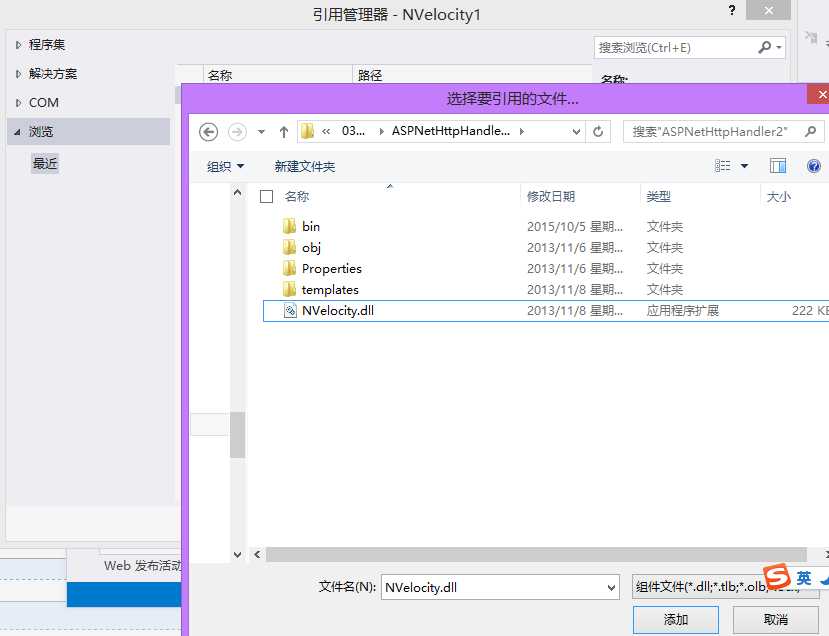Click the bin folder icon
829x636 pixels.
[289, 226]
